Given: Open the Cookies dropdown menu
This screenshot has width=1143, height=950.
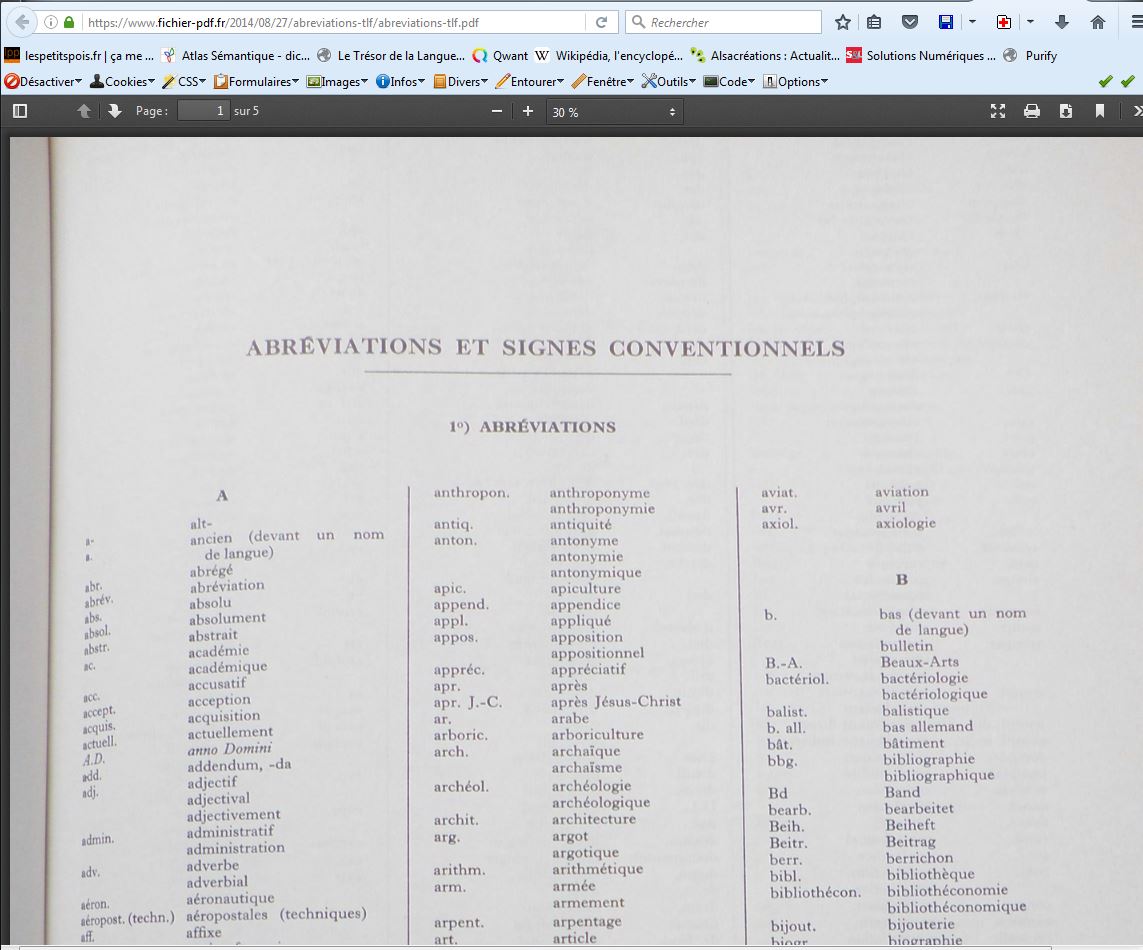Looking at the screenshot, I should coord(122,82).
